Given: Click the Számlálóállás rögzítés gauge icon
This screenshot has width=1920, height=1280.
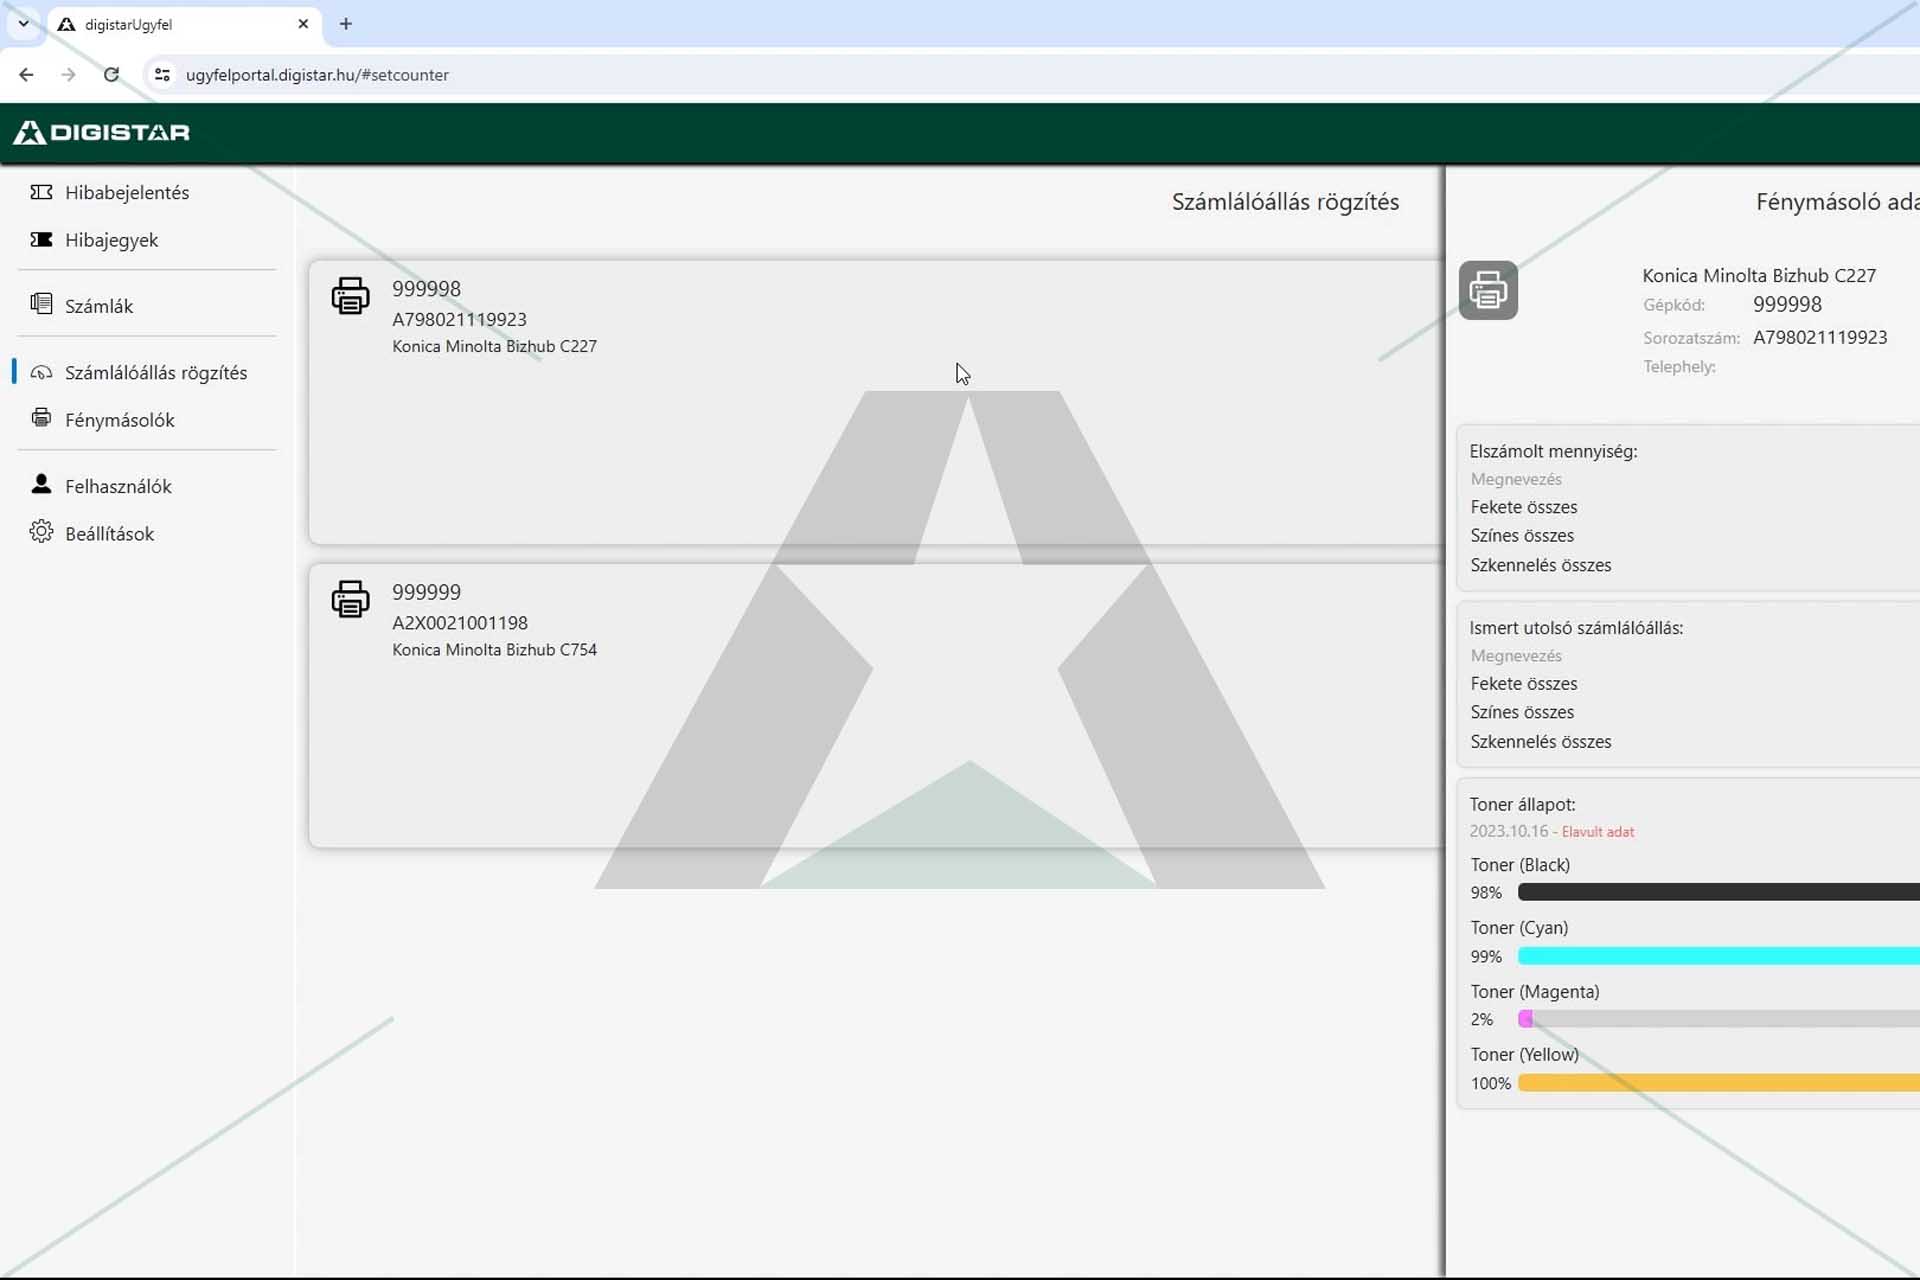Looking at the screenshot, I should [x=41, y=372].
